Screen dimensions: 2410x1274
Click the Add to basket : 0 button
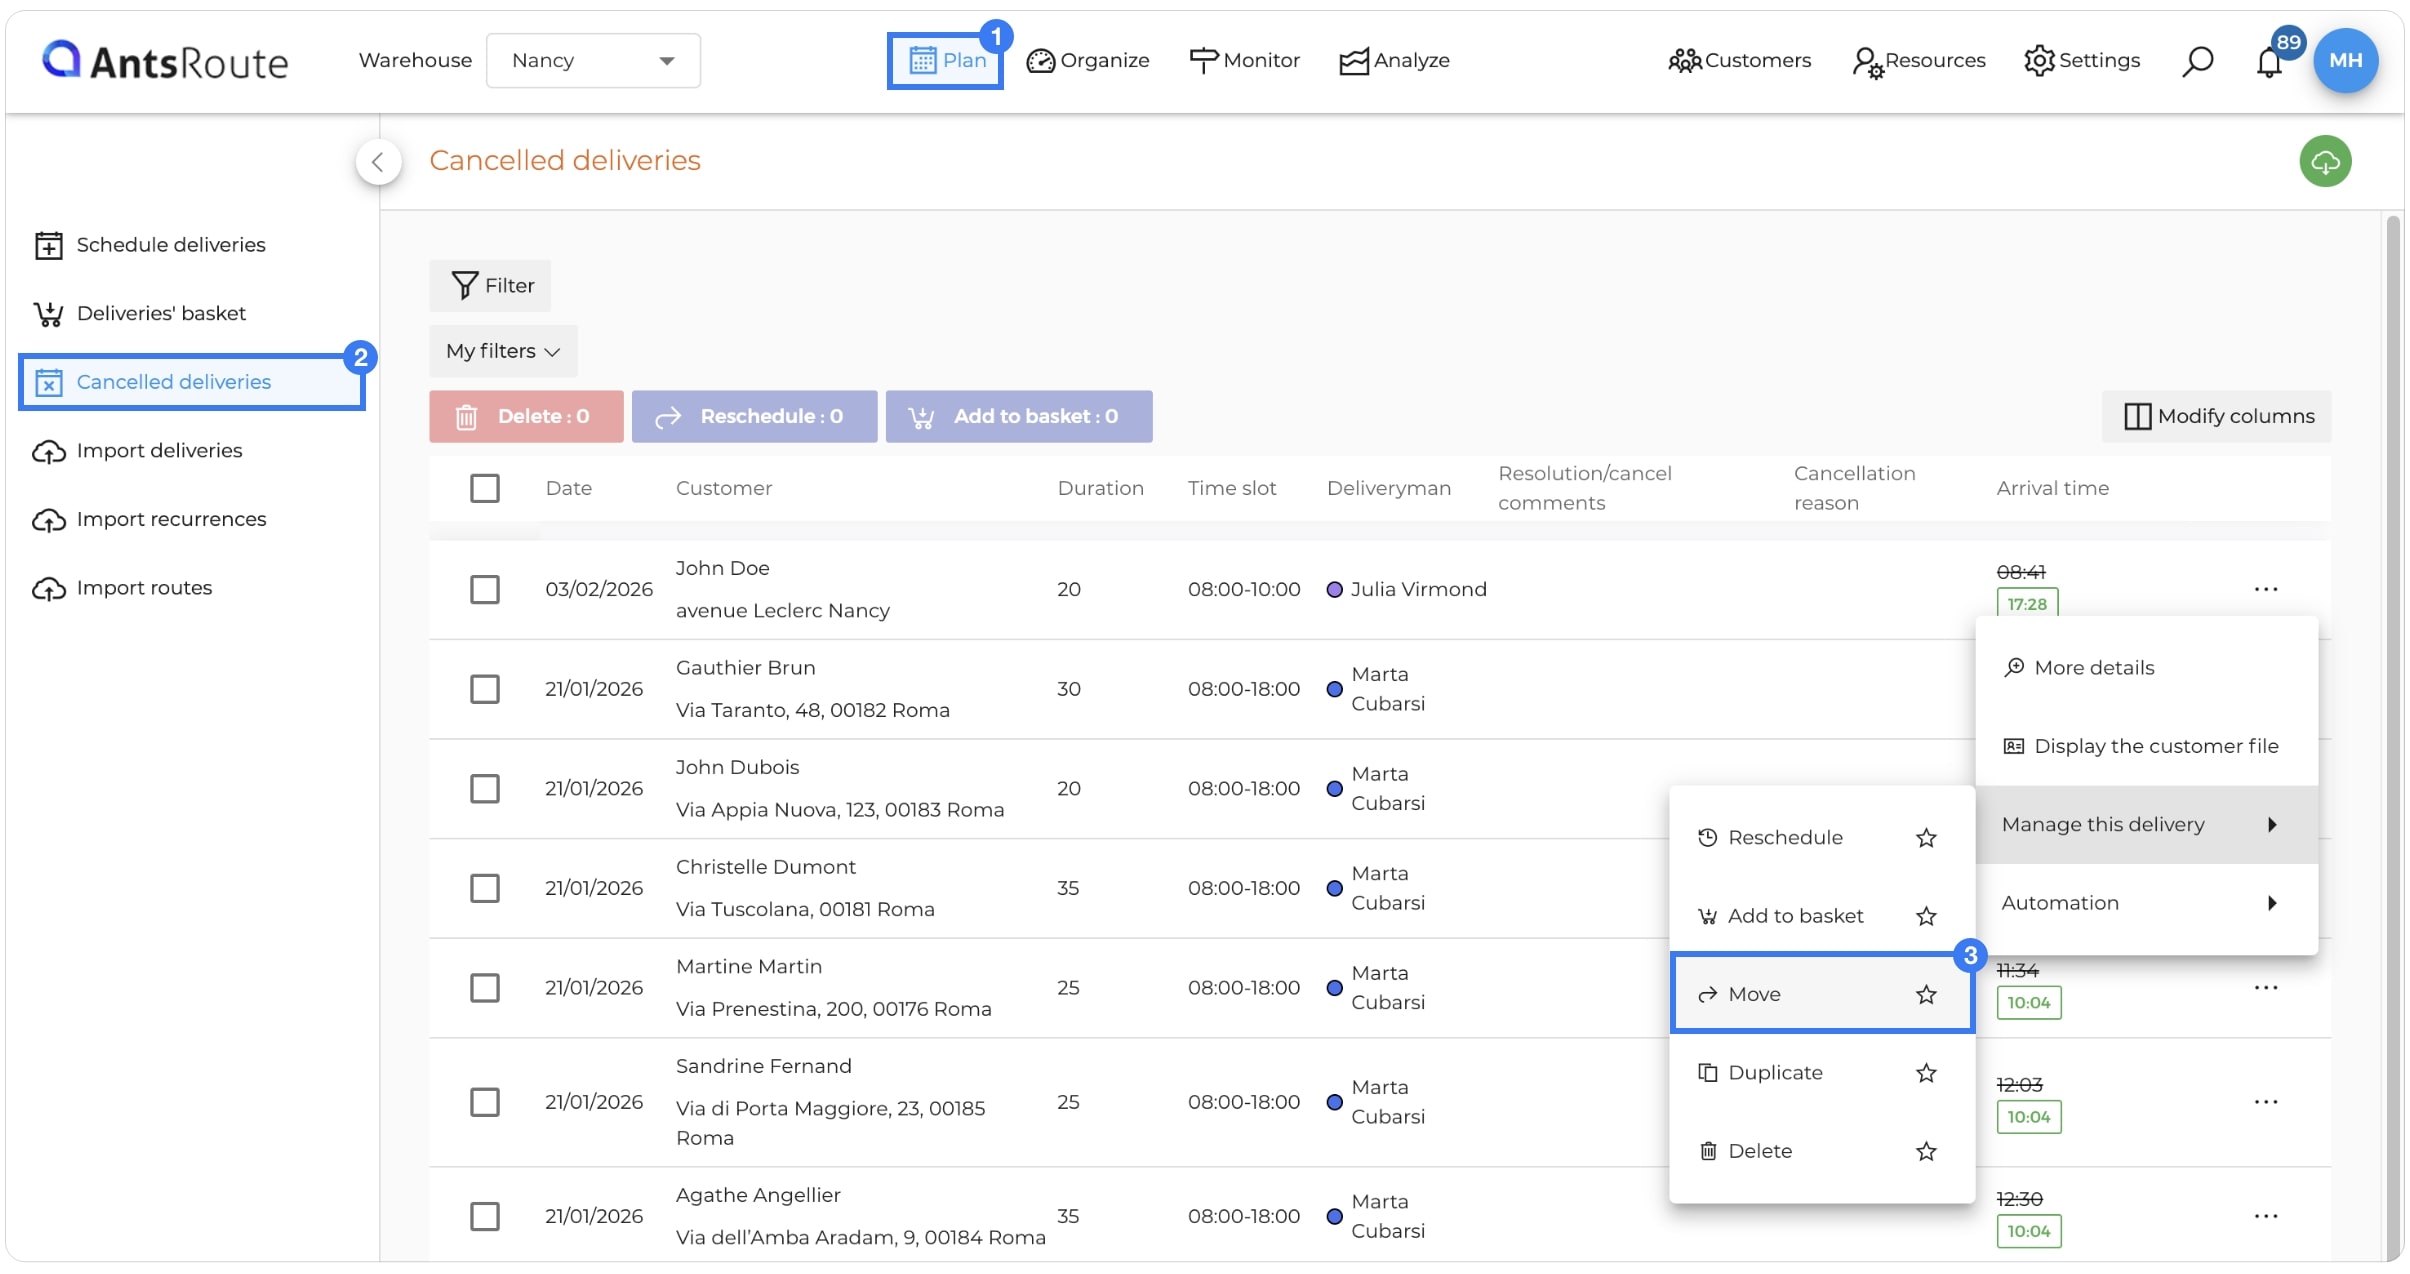(1019, 417)
